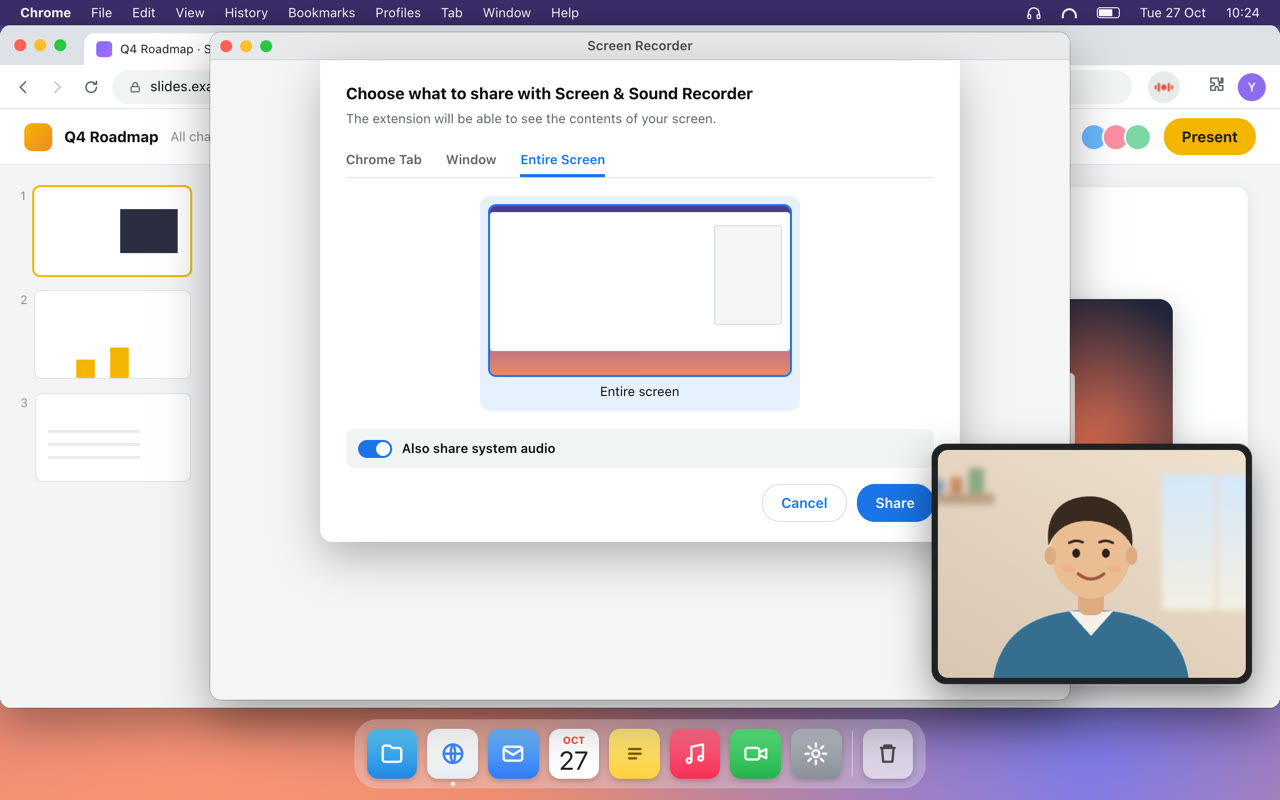1280x800 pixels.
Task: Go back in Chrome browser
Action: pos(24,87)
